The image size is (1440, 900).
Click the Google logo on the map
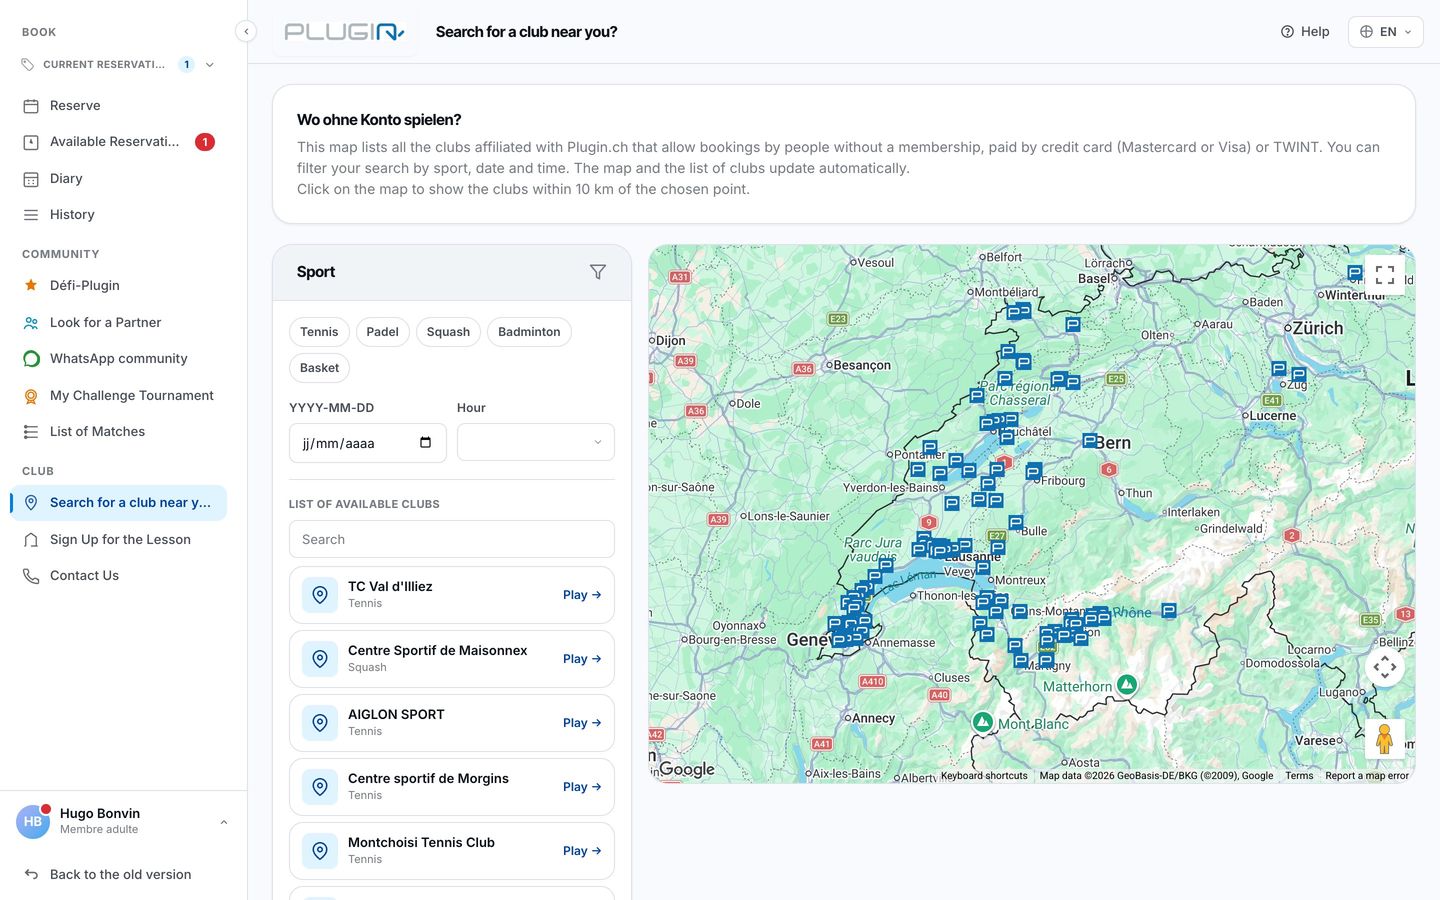(x=687, y=769)
